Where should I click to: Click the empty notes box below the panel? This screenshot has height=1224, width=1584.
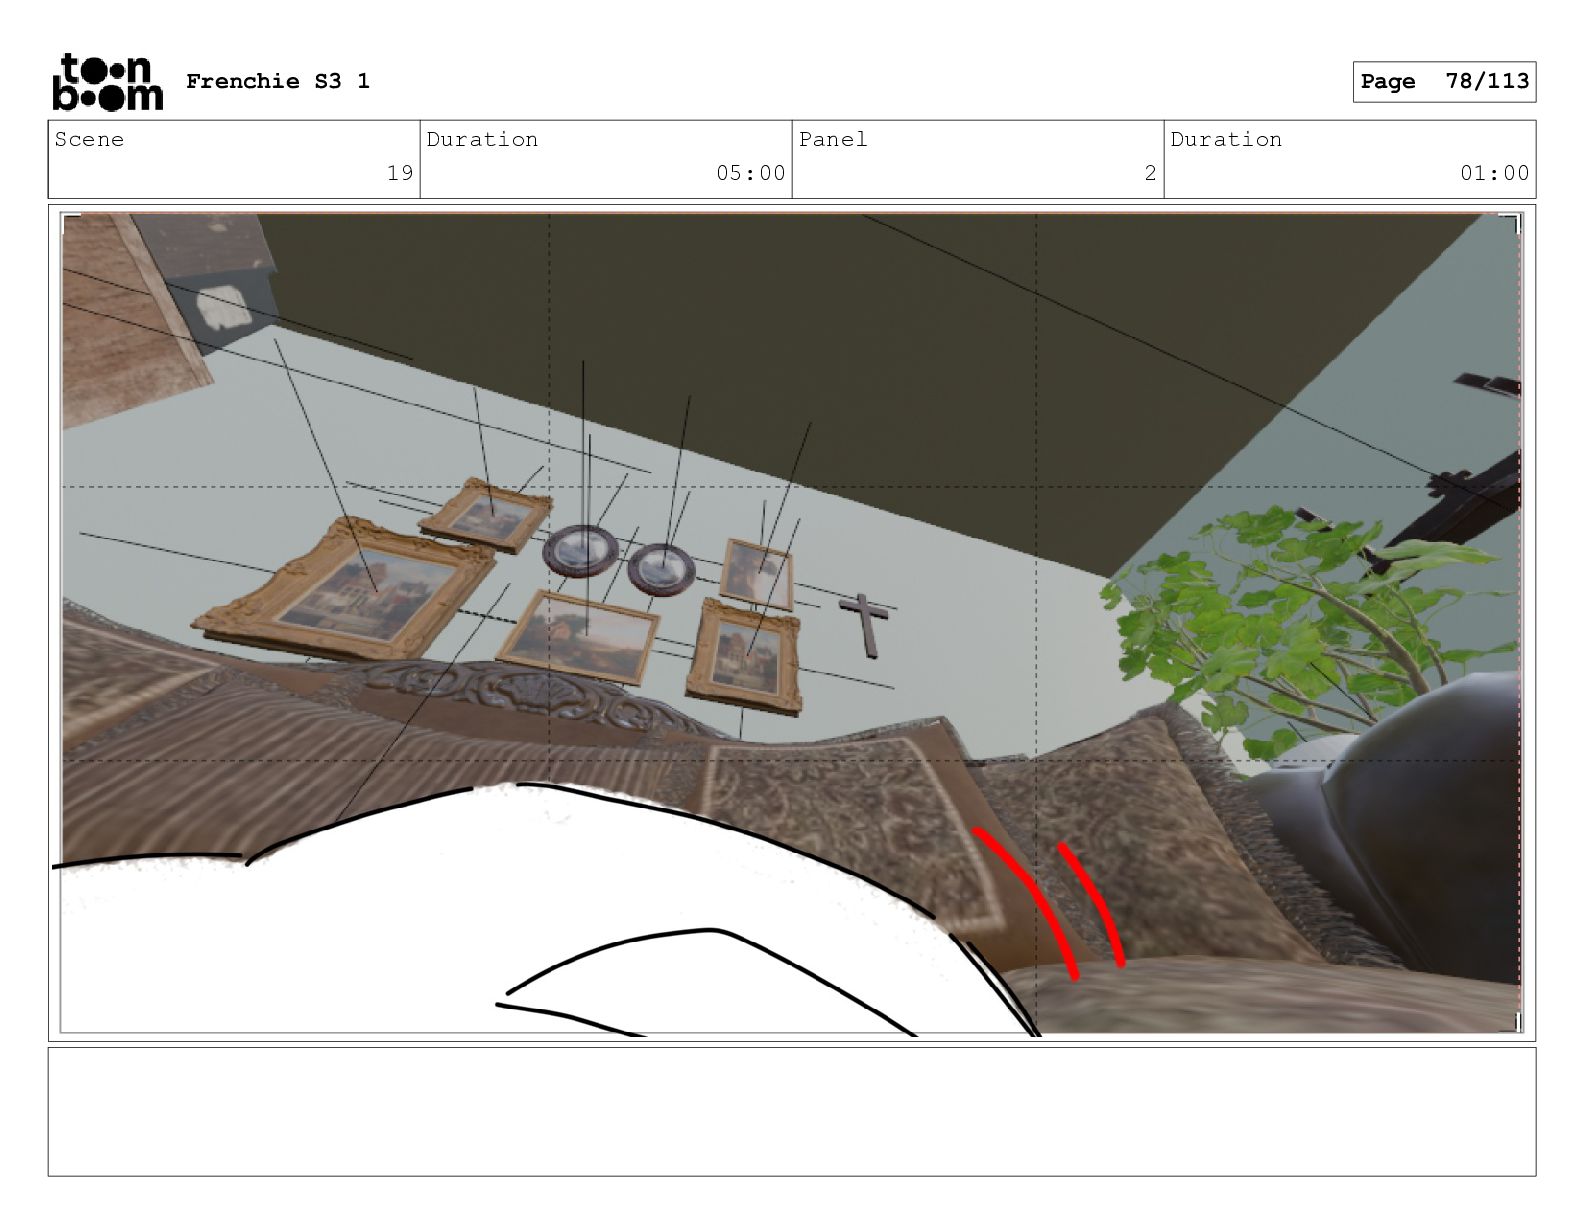[x=791, y=1111]
